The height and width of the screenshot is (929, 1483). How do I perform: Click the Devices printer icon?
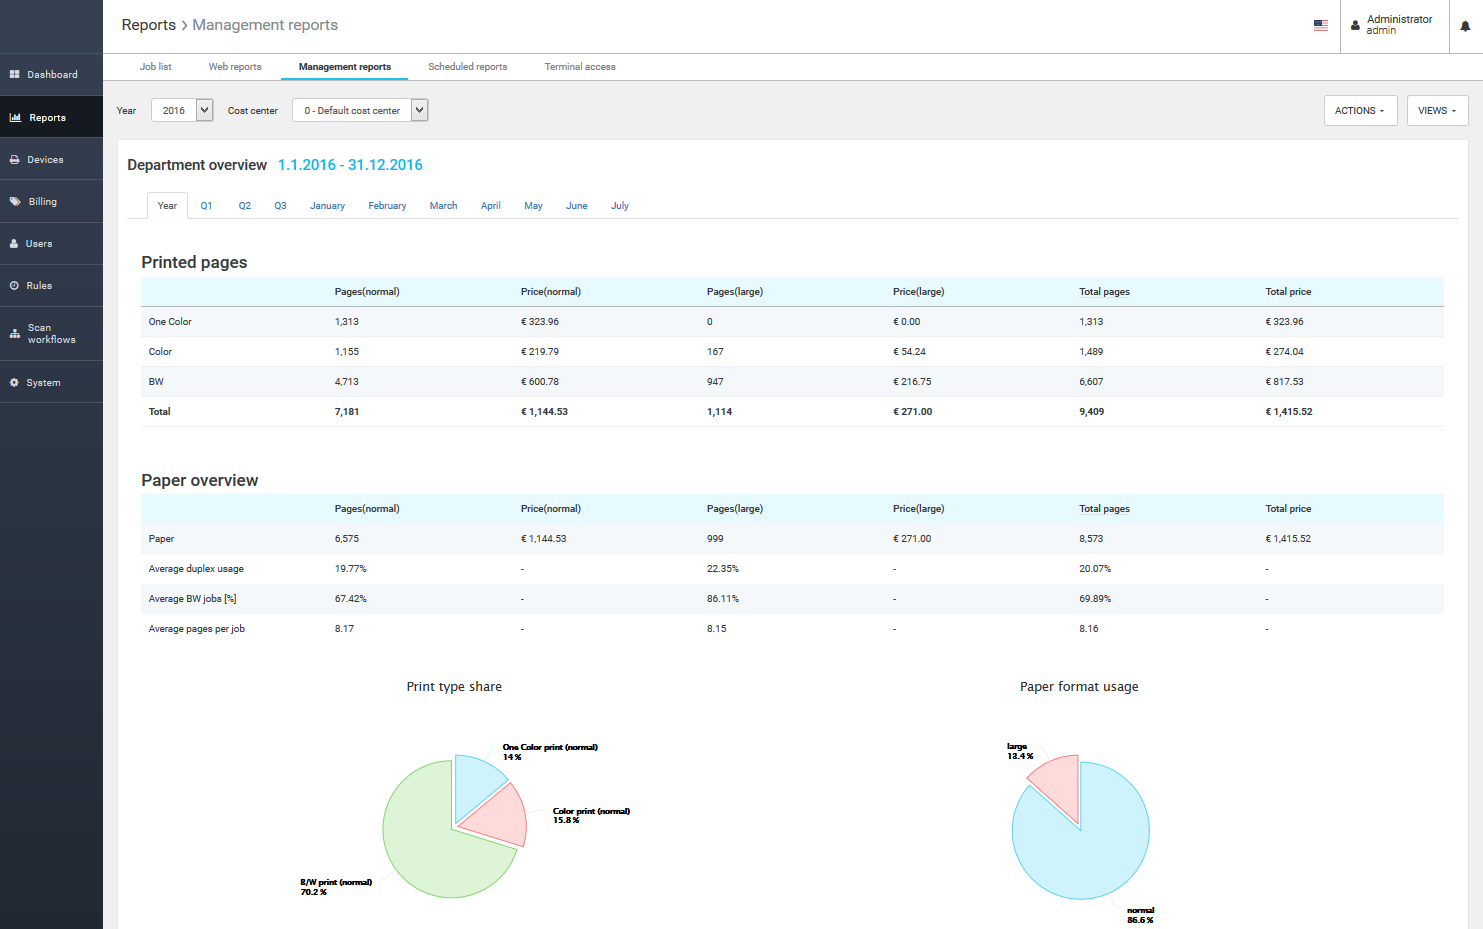coord(15,160)
